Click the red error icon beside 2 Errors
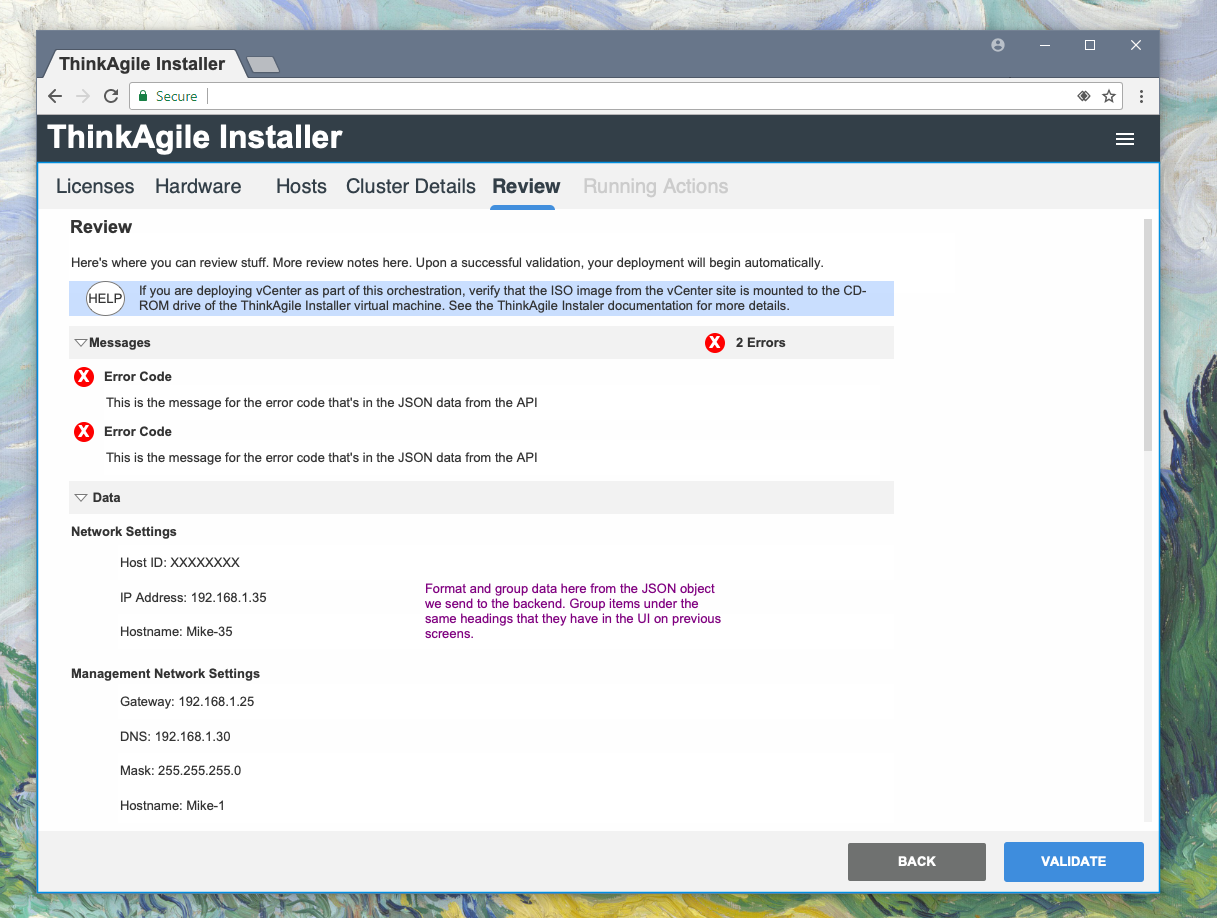This screenshot has height=918, width=1217. (x=714, y=343)
